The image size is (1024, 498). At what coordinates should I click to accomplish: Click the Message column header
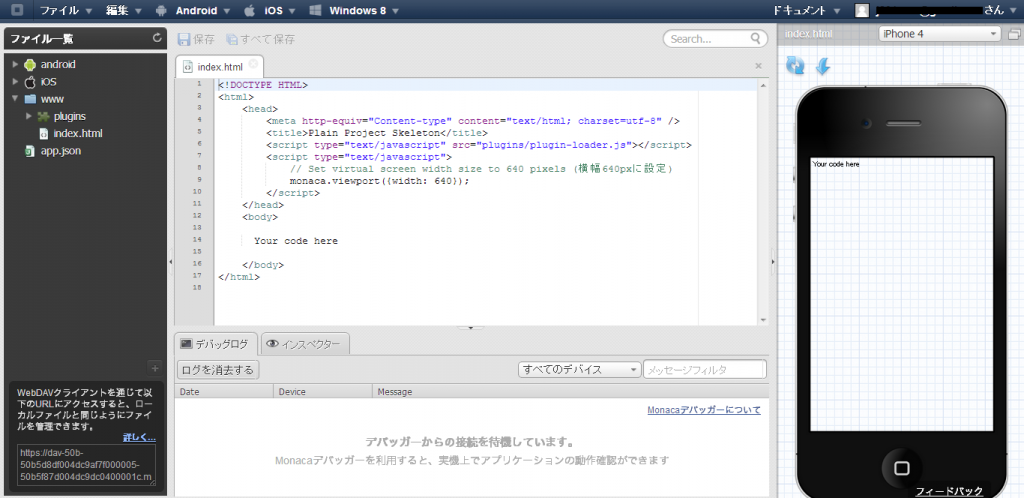click(x=570, y=392)
